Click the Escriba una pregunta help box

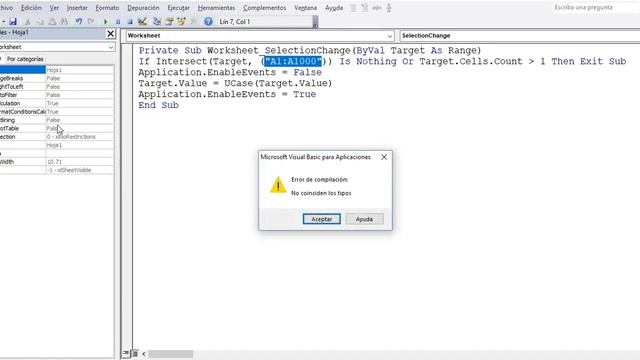pos(596,7)
